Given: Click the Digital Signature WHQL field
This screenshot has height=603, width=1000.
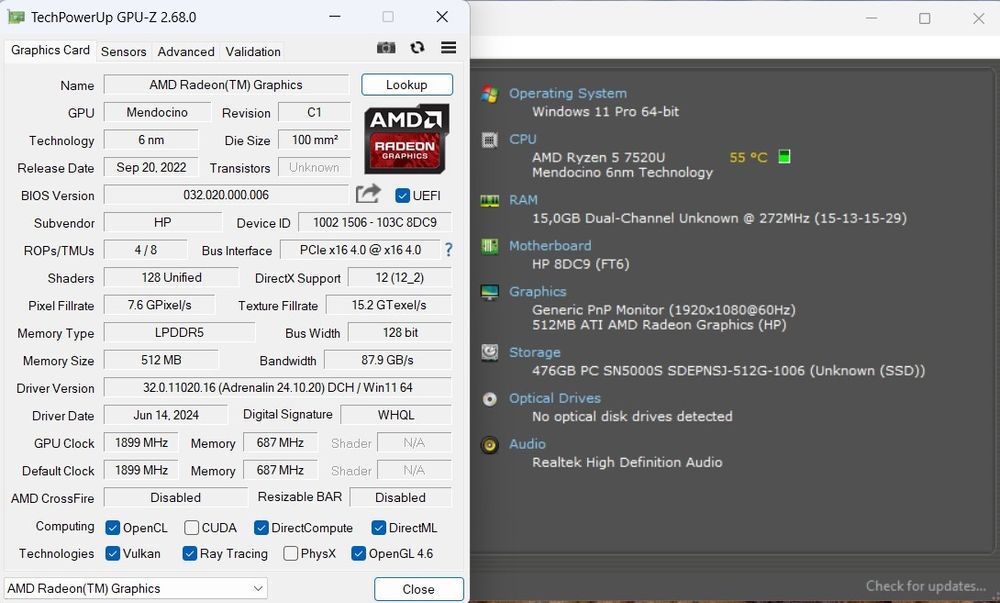Looking at the screenshot, I should [396, 415].
